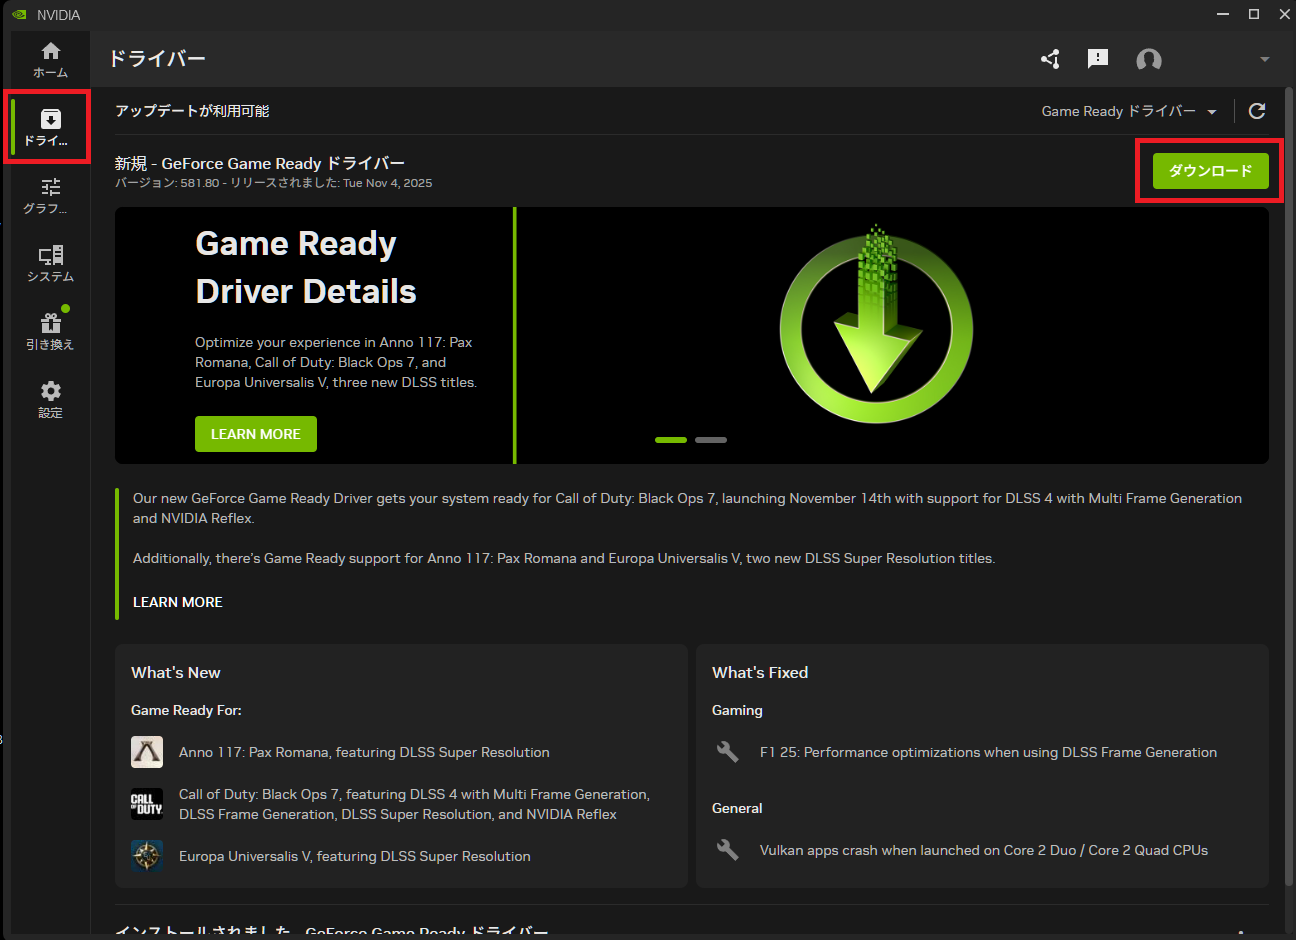Viewport: 1296px width, 940px height.
Task: Click the Anno 117 game thumbnail
Action: [x=147, y=752]
